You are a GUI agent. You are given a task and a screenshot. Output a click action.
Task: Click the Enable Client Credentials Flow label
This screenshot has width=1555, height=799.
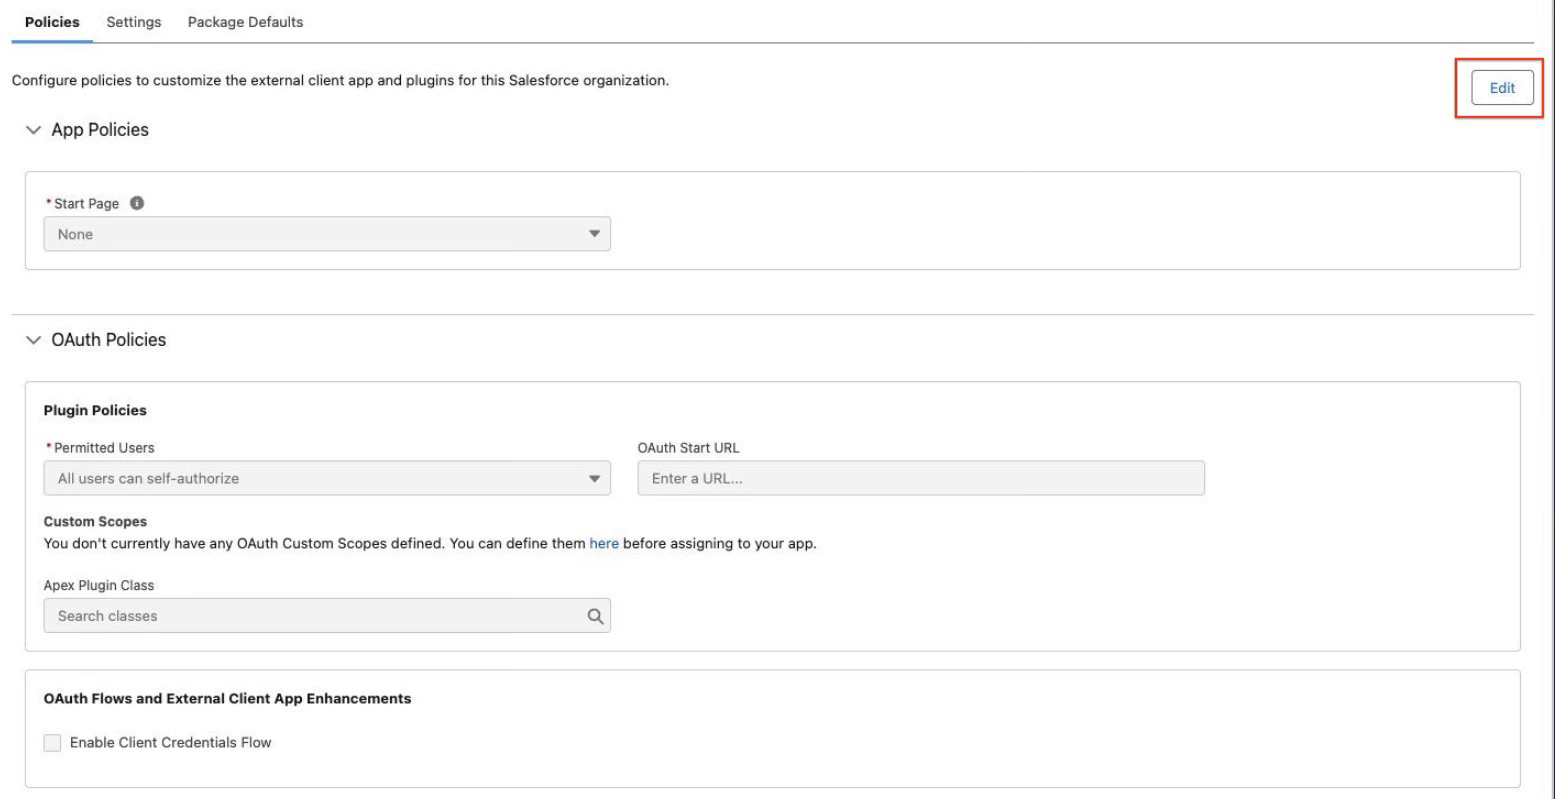pos(171,742)
